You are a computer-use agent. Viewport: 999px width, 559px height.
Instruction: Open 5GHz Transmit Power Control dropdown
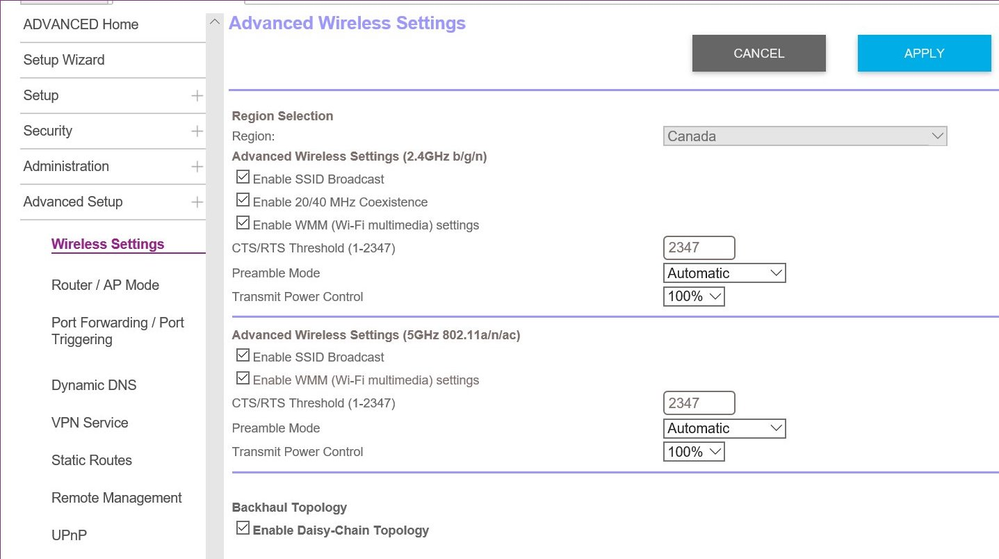point(694,452)
